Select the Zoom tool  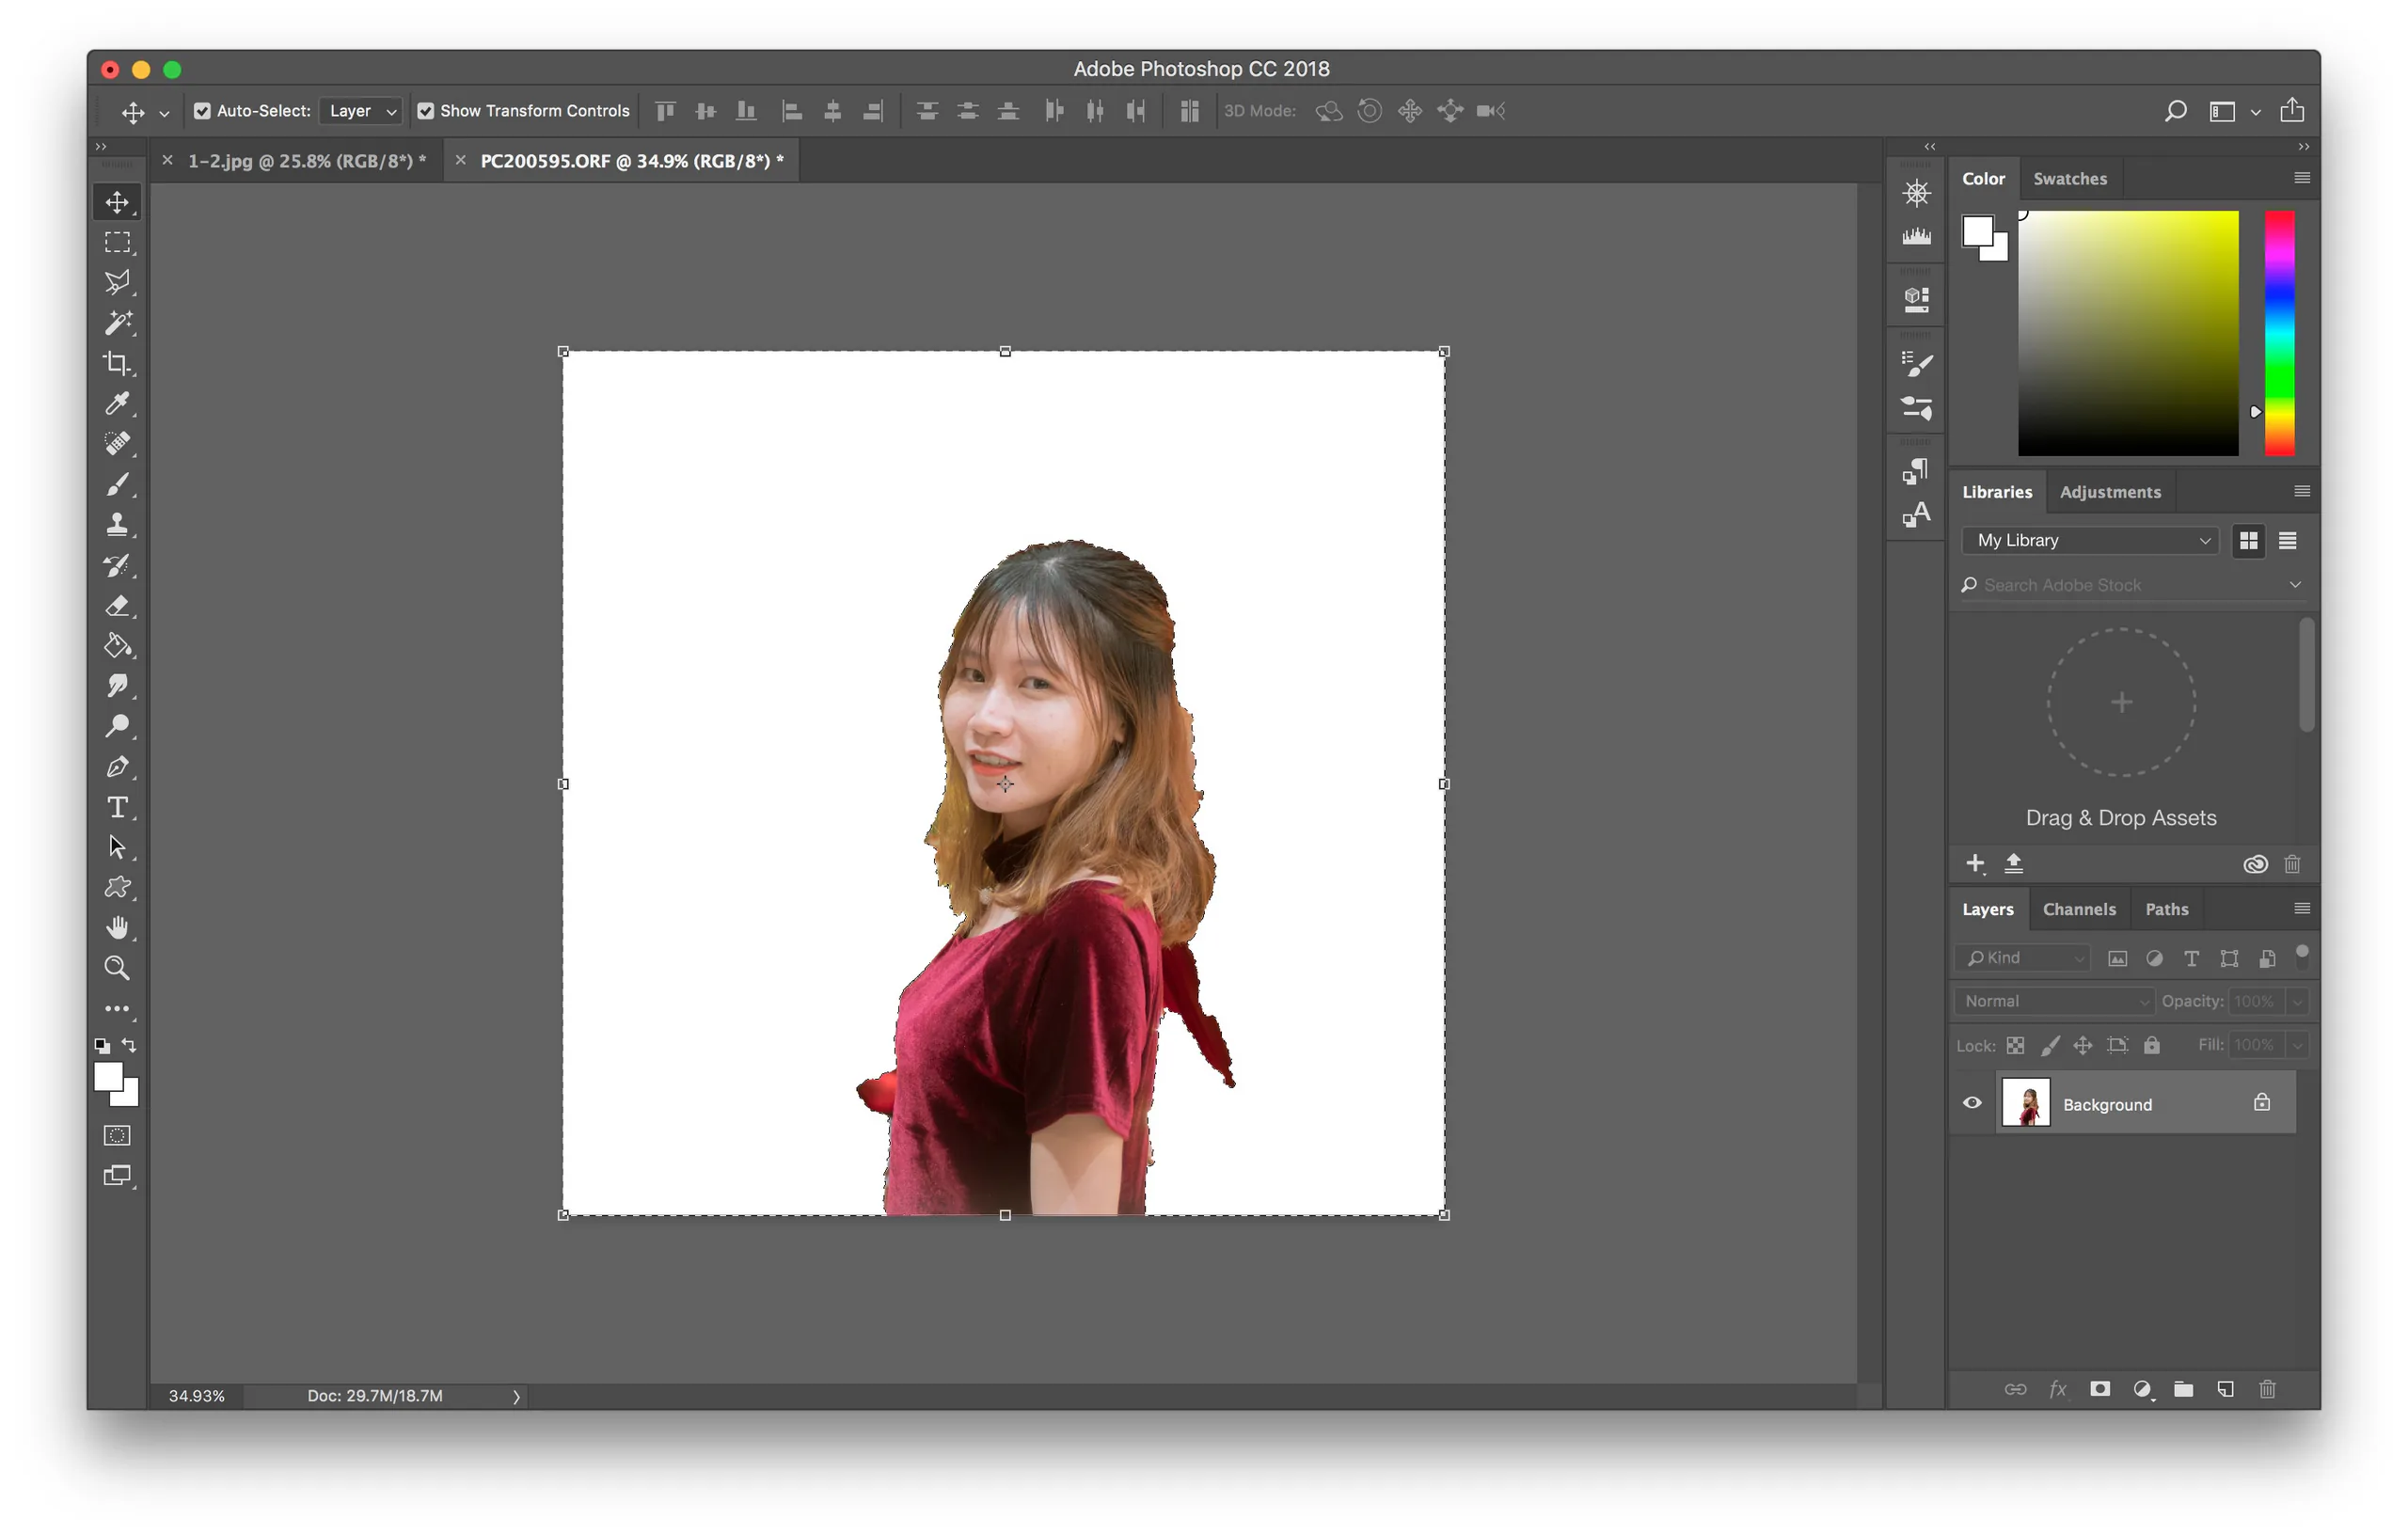[117, 968]
